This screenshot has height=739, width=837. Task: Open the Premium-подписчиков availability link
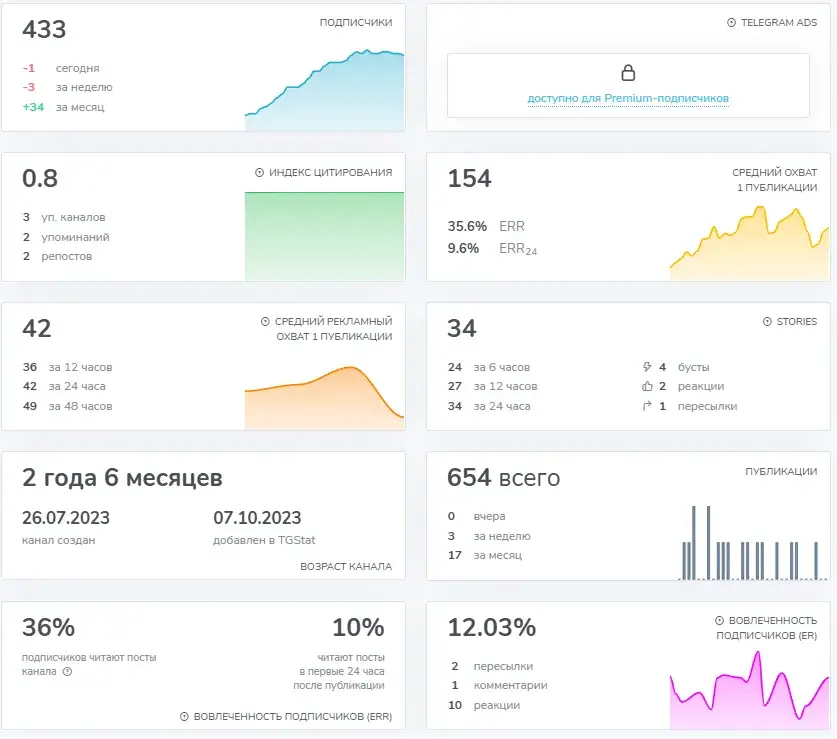(x=628, y=98)
